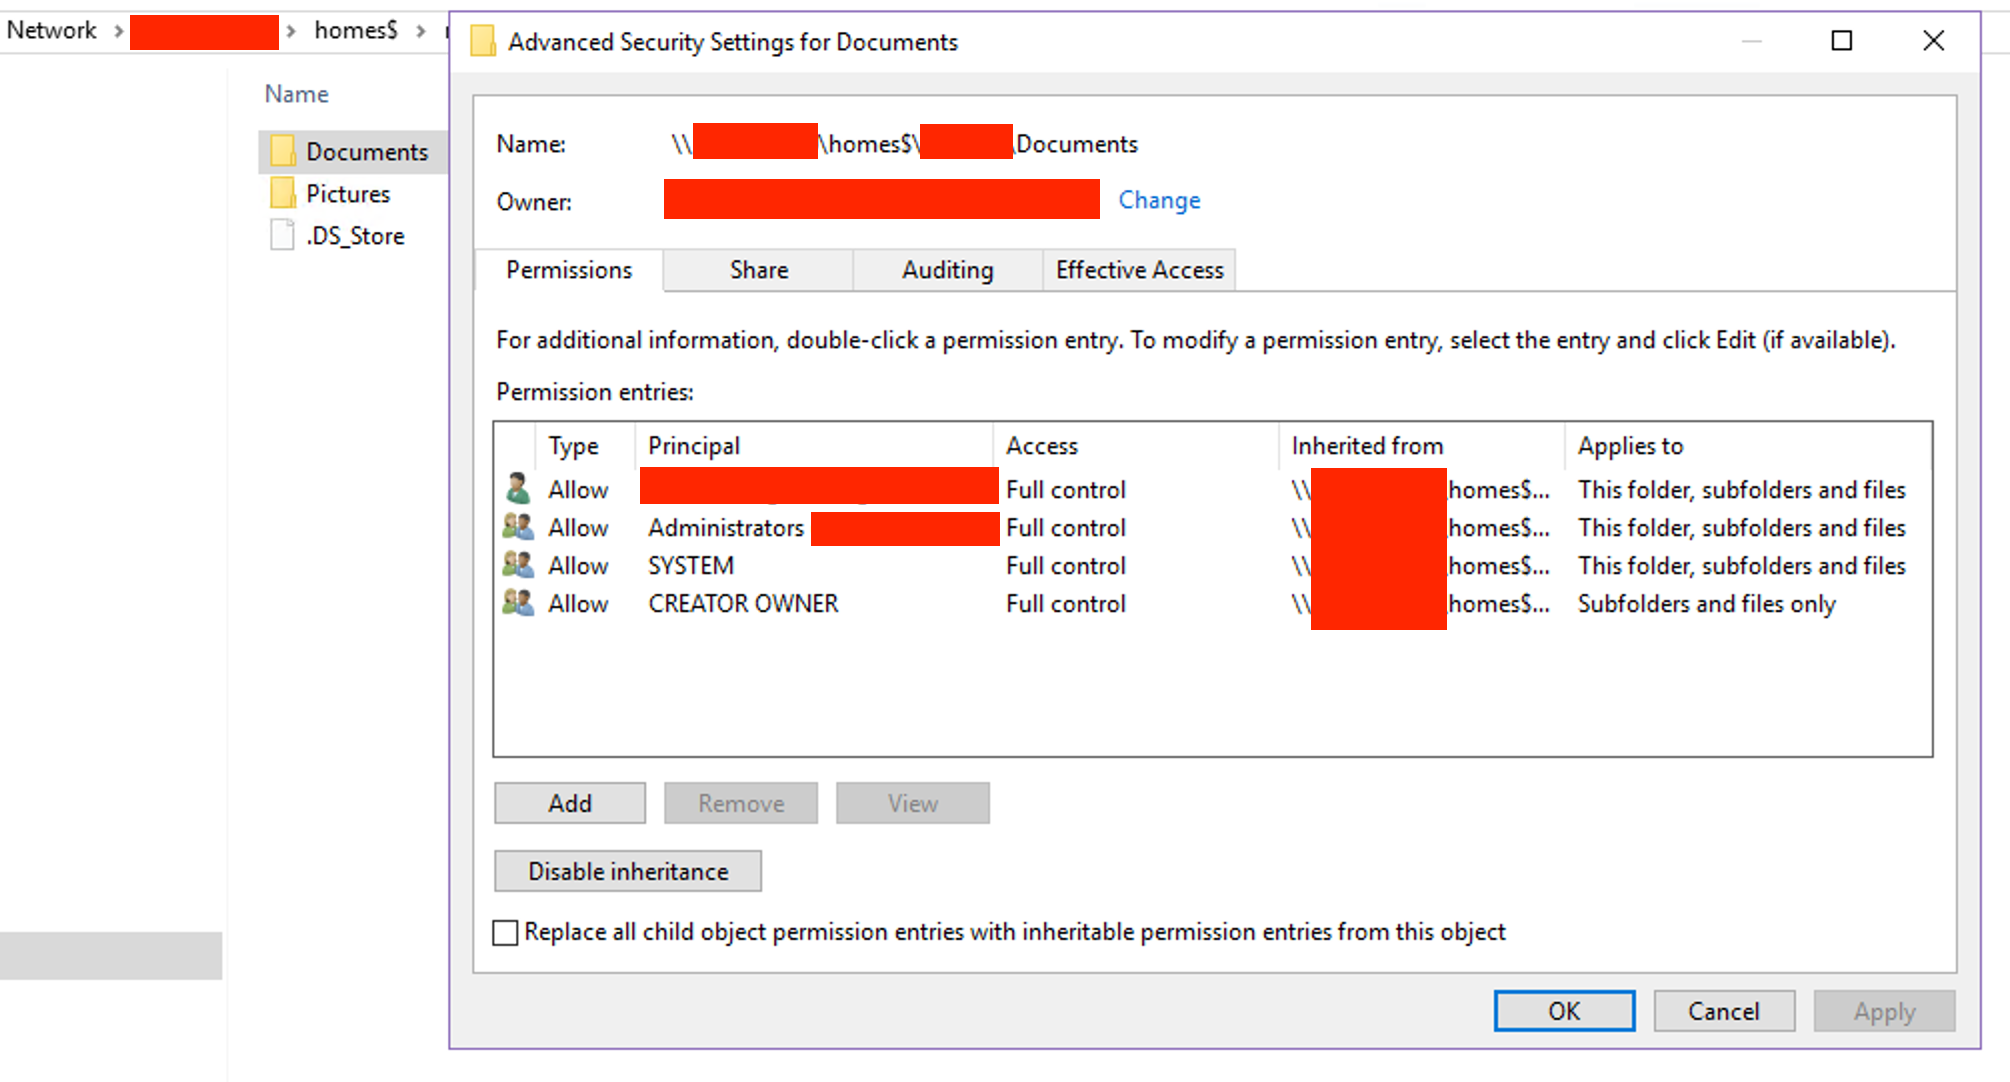The width and height of the screenshot is (2010, 1082).
Task: Click Disable inheritance
Action: (x=627, y=871)
